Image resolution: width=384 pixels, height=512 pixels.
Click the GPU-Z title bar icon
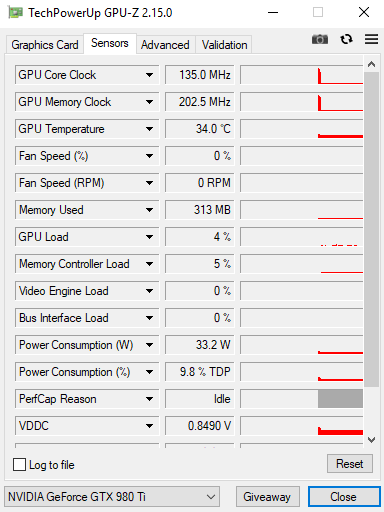click(x=15, y=13)
